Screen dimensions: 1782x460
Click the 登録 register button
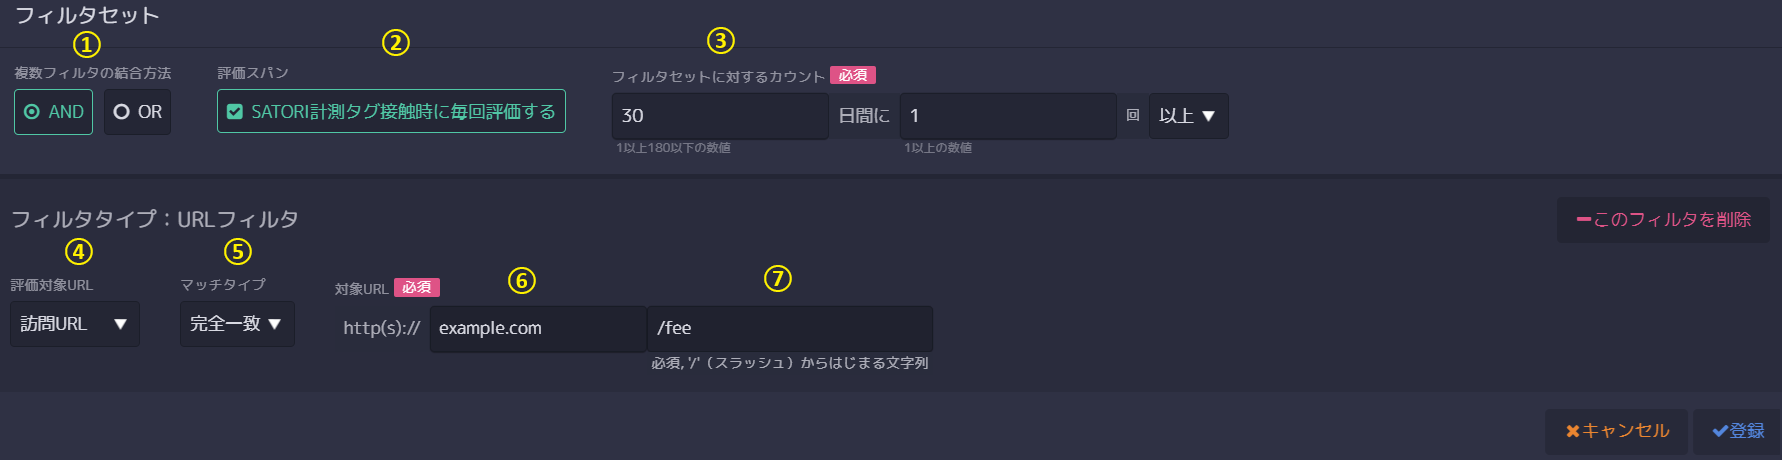click(x=1737, y=431)
